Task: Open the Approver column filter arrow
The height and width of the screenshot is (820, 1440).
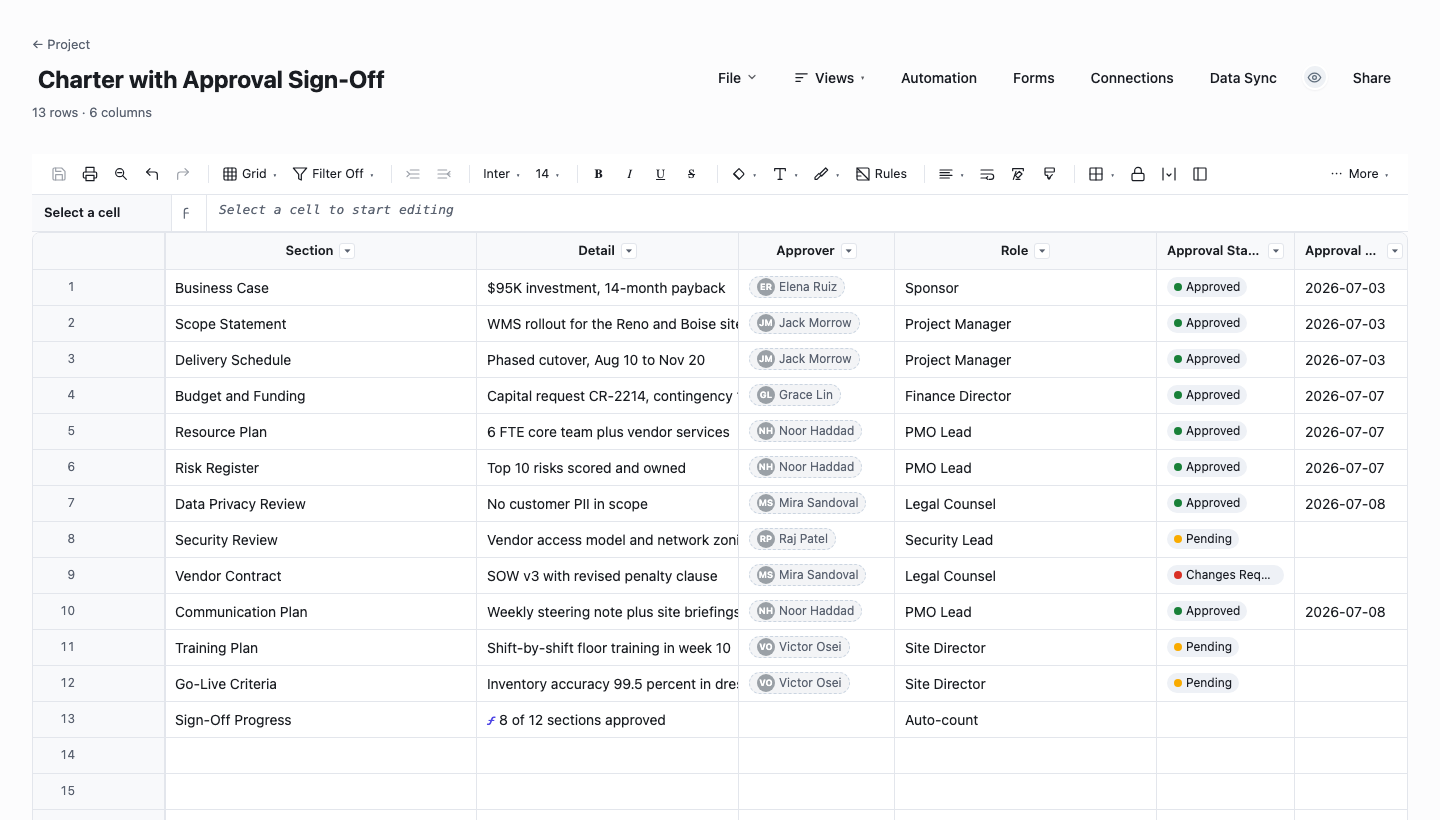Action: [x=849, y=251]
